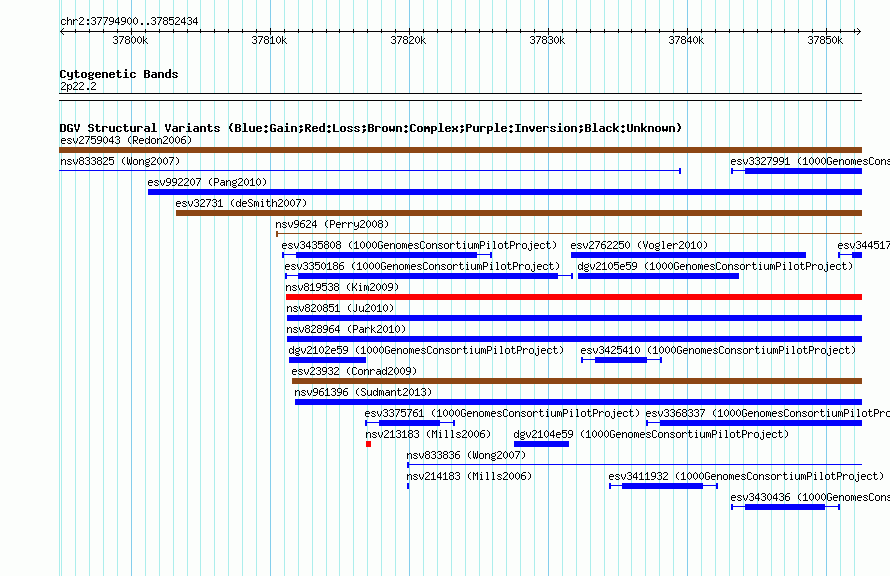890x576 pixels.
Task: Open the nsv833825 (Wong2007) variant label
Action: [120, 161]
